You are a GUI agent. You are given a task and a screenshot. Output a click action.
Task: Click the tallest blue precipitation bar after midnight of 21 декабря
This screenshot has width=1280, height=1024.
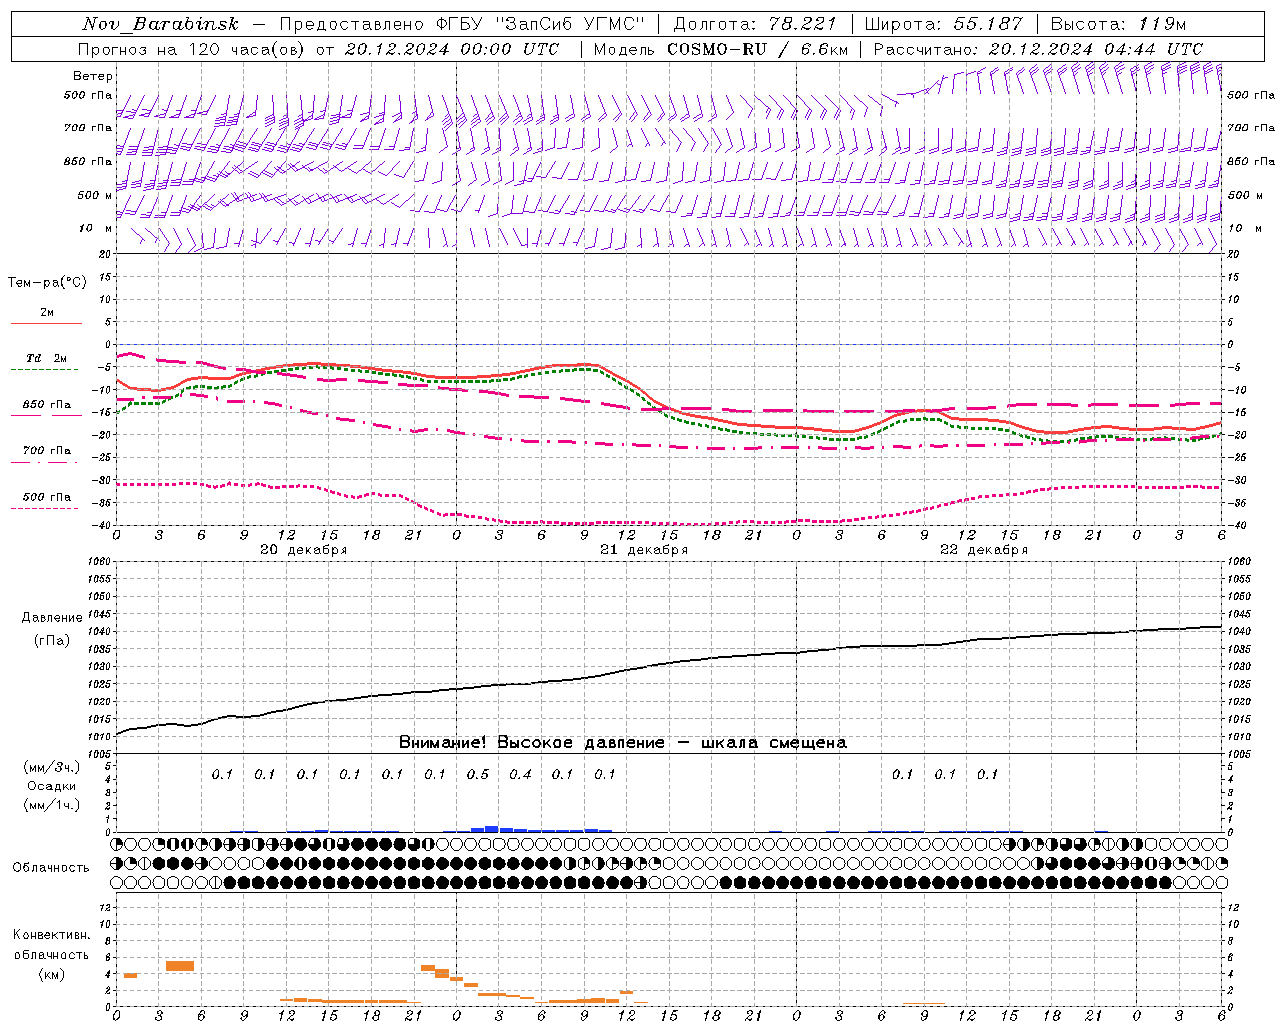coord(491,829)
